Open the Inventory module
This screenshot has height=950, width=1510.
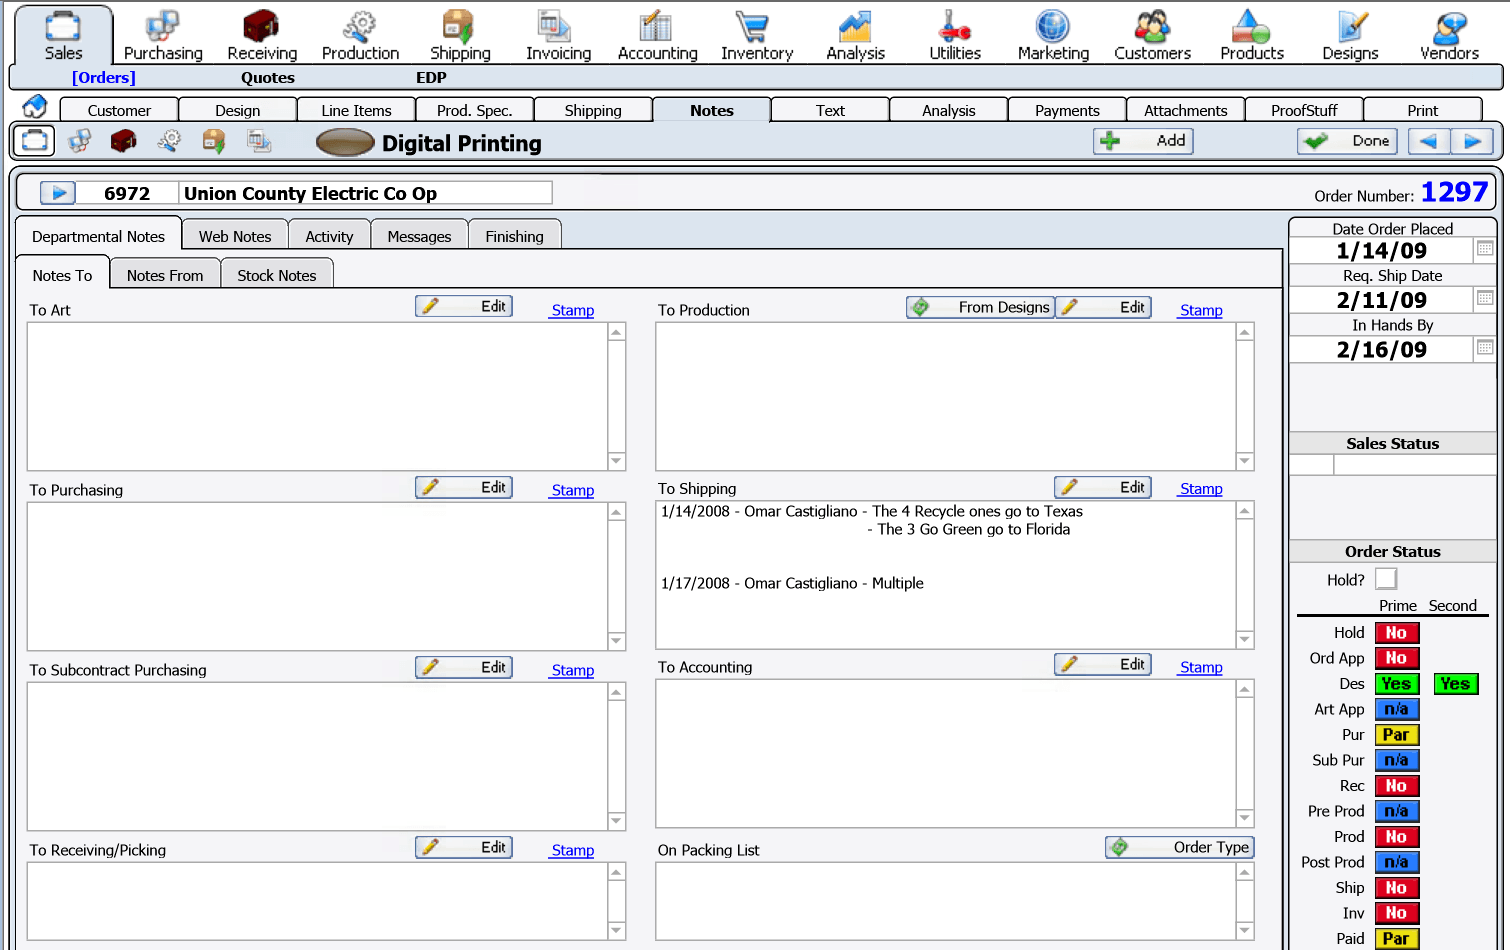[x=757, y=35]
